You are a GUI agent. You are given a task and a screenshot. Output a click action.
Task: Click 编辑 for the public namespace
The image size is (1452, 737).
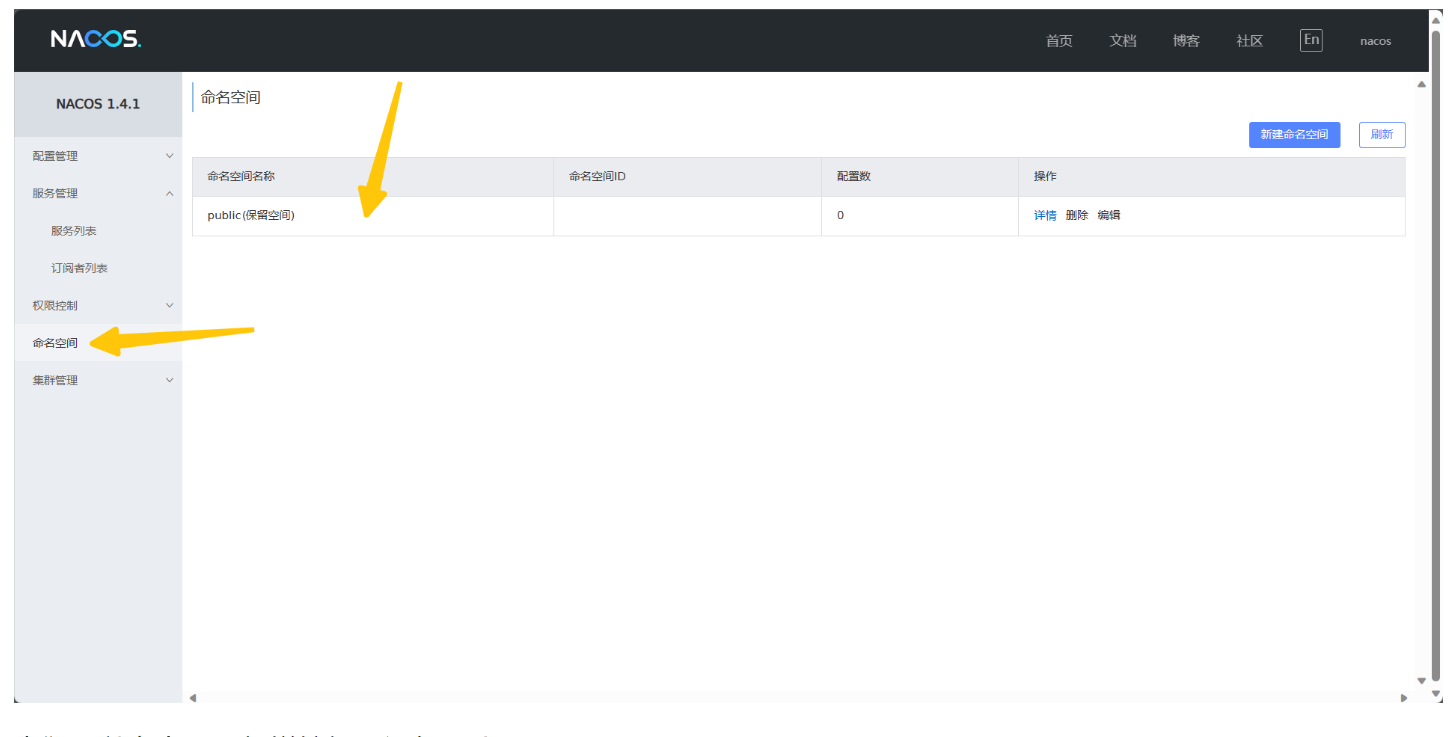coord(1109,215)
